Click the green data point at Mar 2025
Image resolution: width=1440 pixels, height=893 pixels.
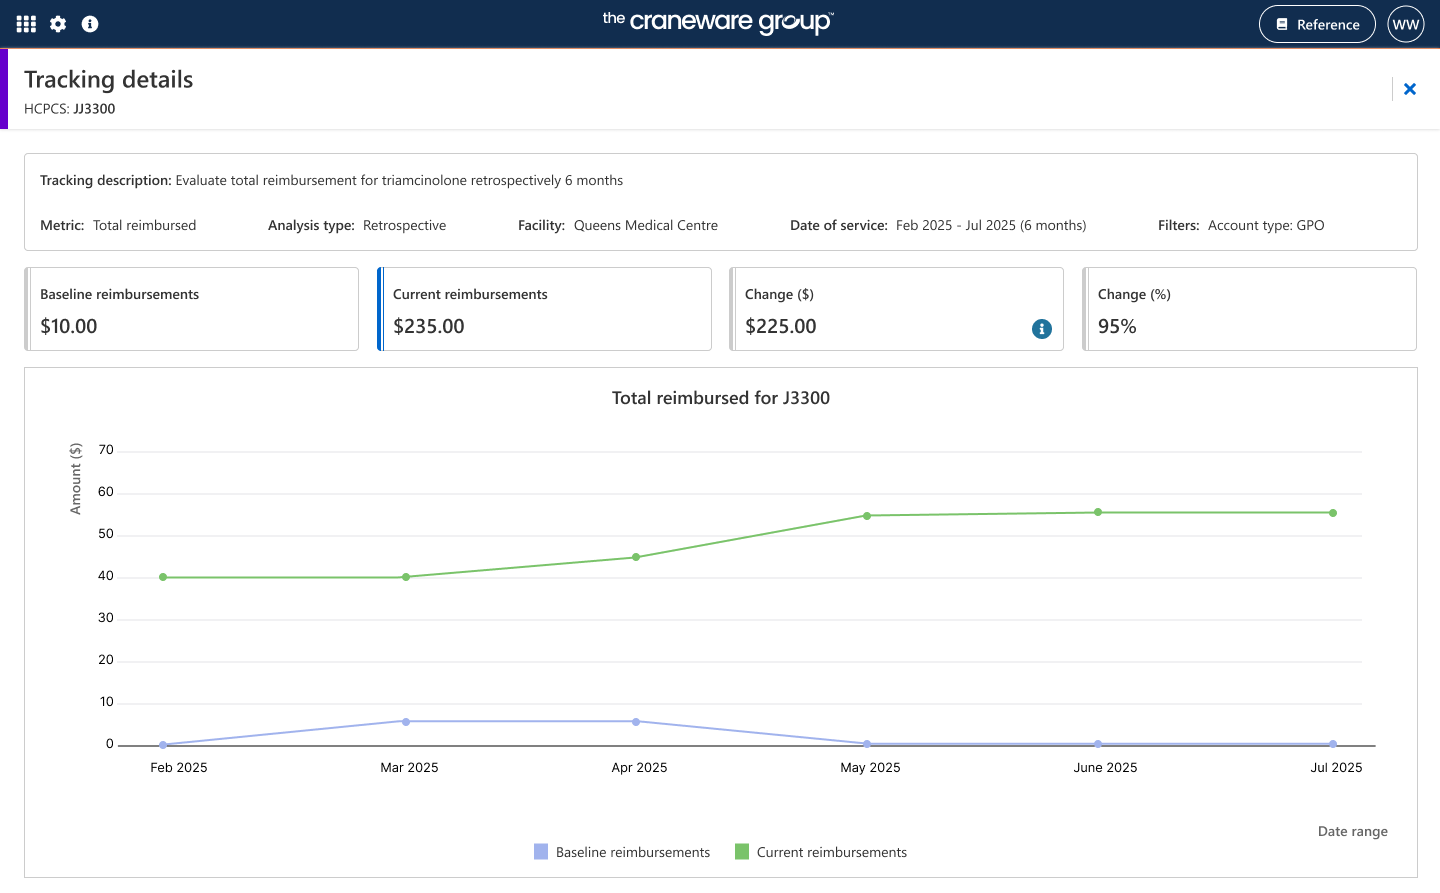(406, 577)
